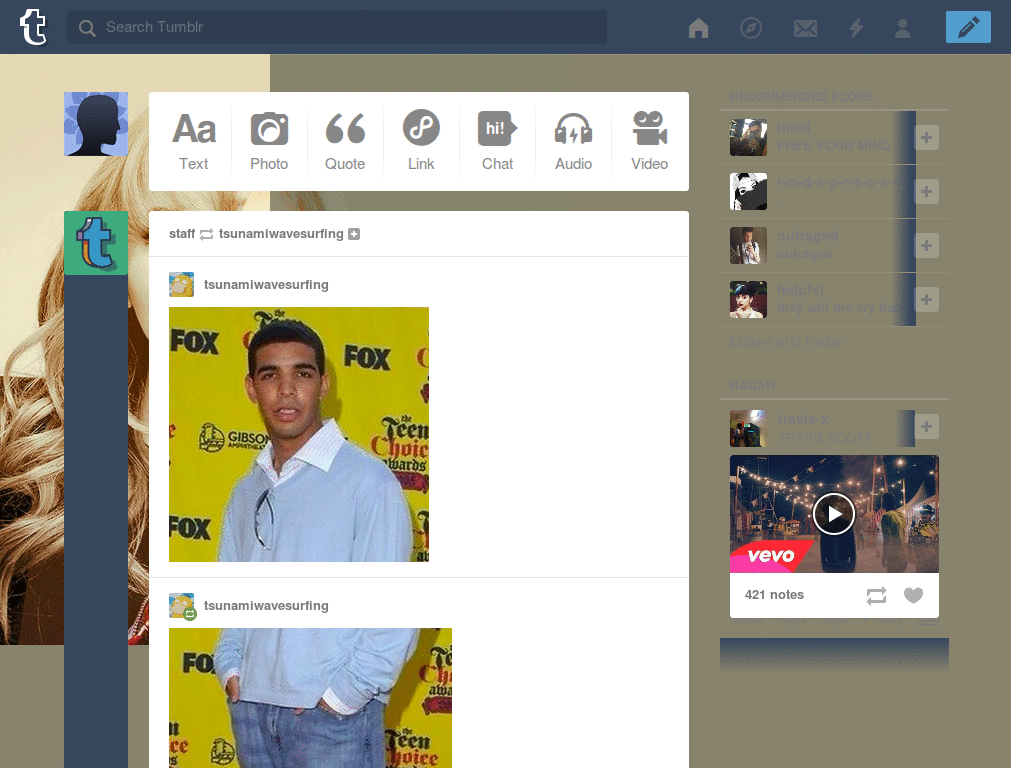
Task: Click the travis-x blog name
Action: (x=803, y=419)
